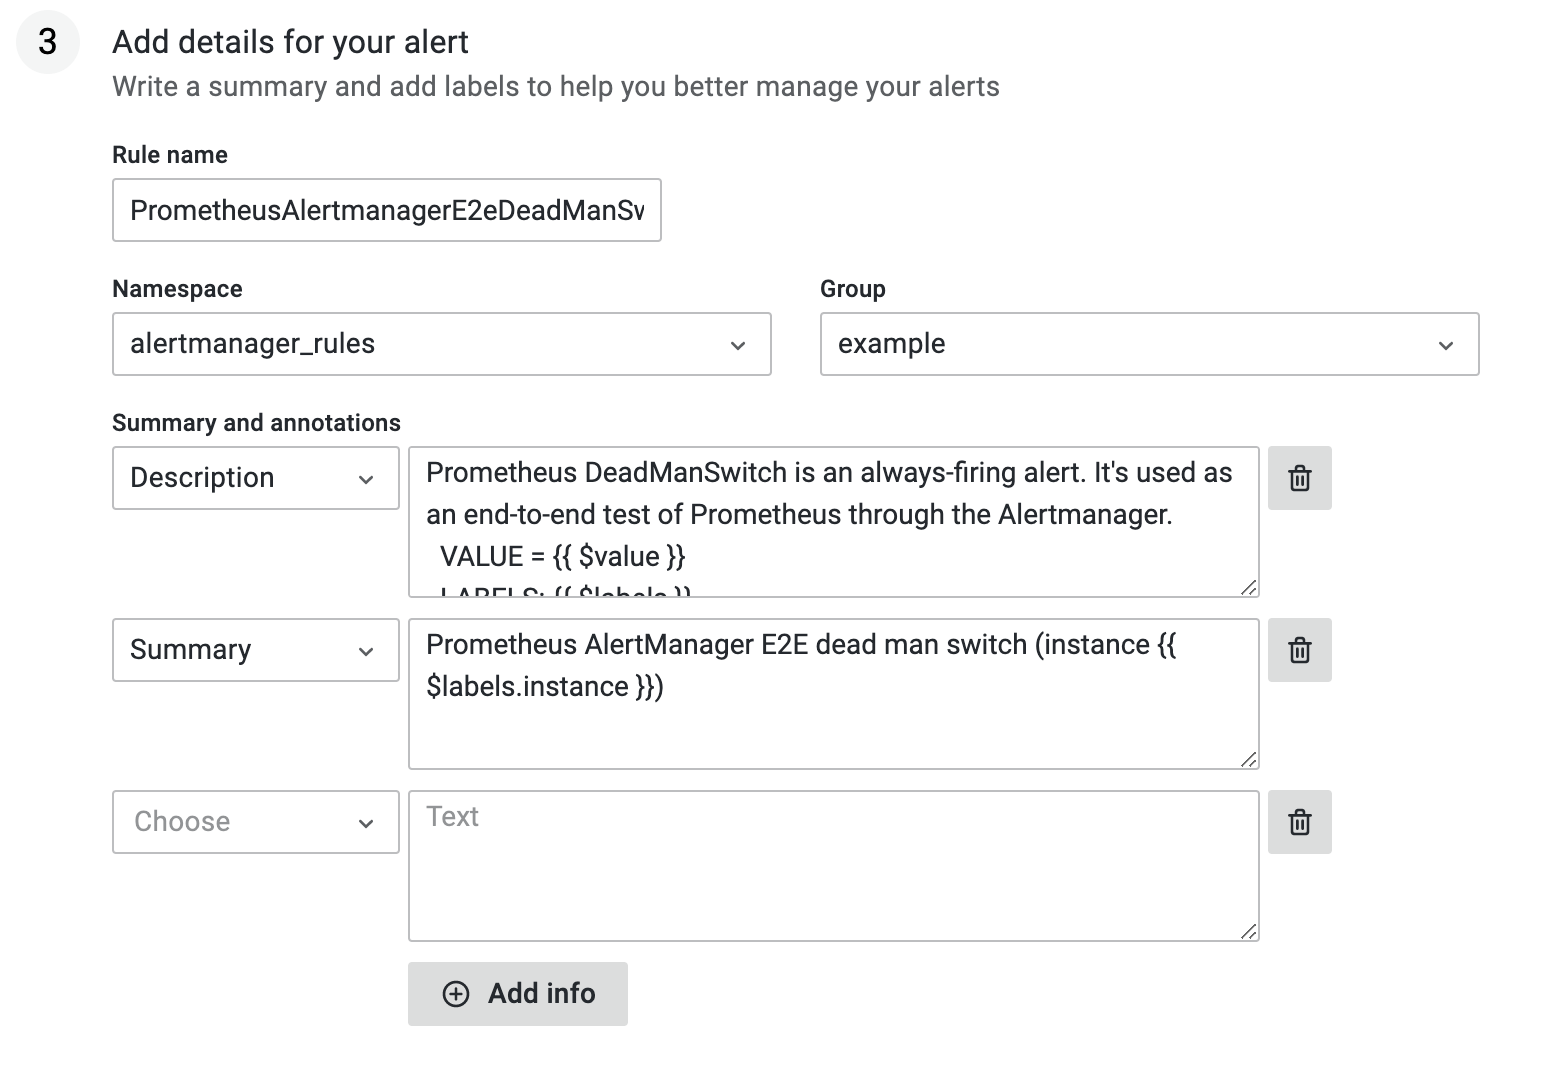Click the resize handle of the Summary textarea
1560x1074 pixels.
pyautogui.click(x=1248, y=760)
